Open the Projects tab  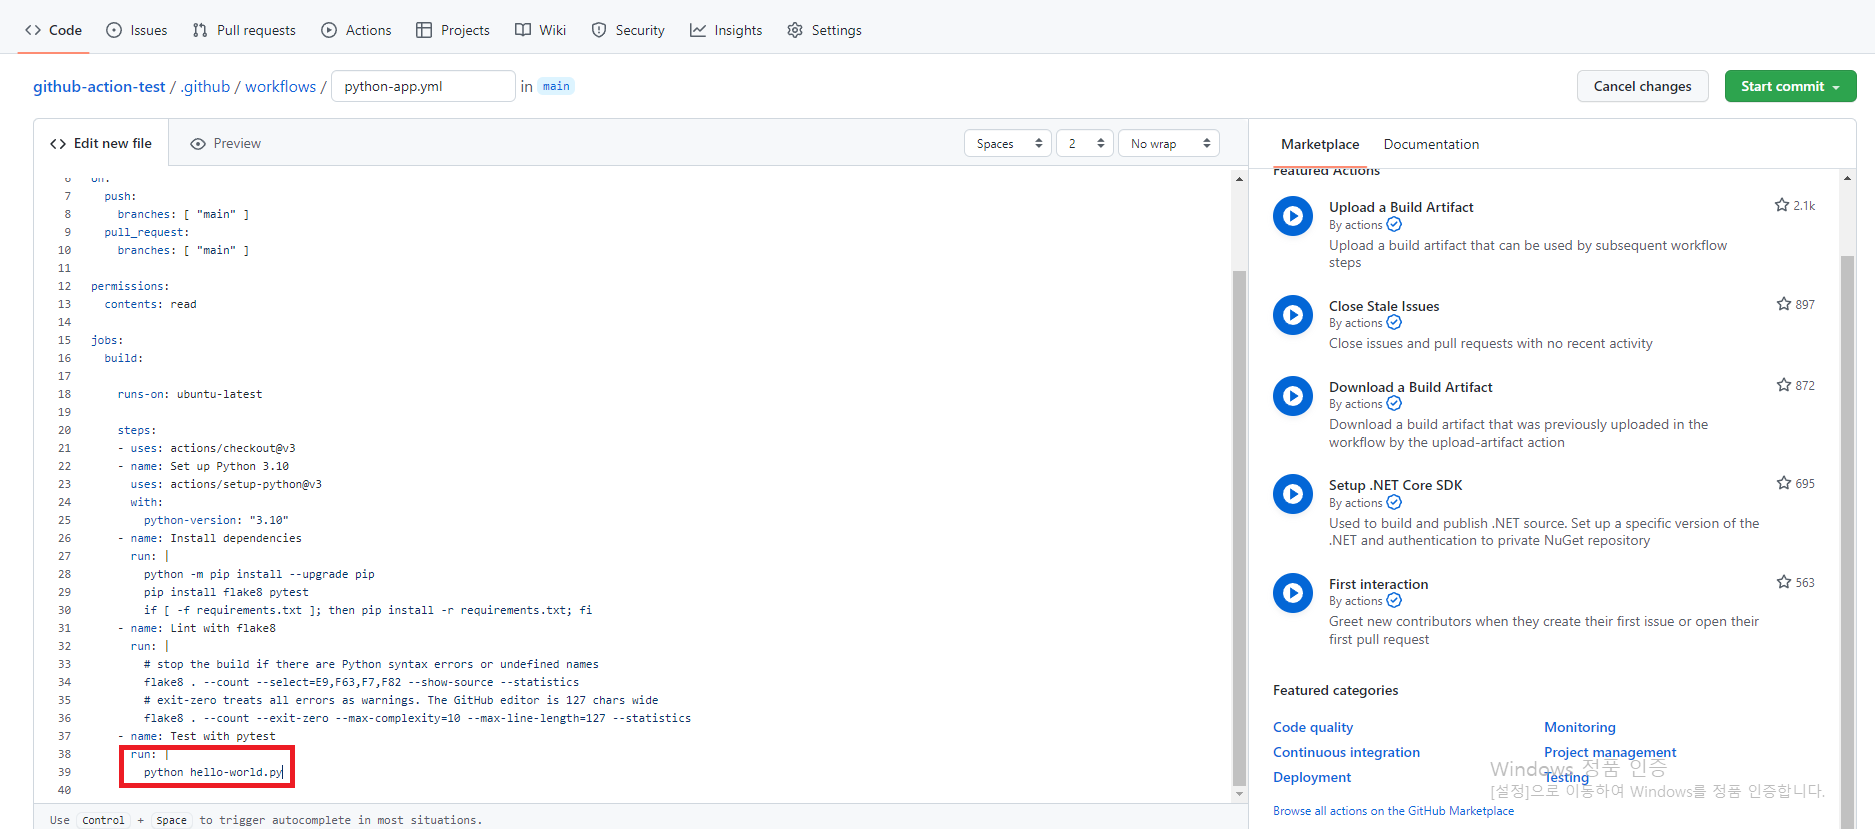click(x=453, y=30)
